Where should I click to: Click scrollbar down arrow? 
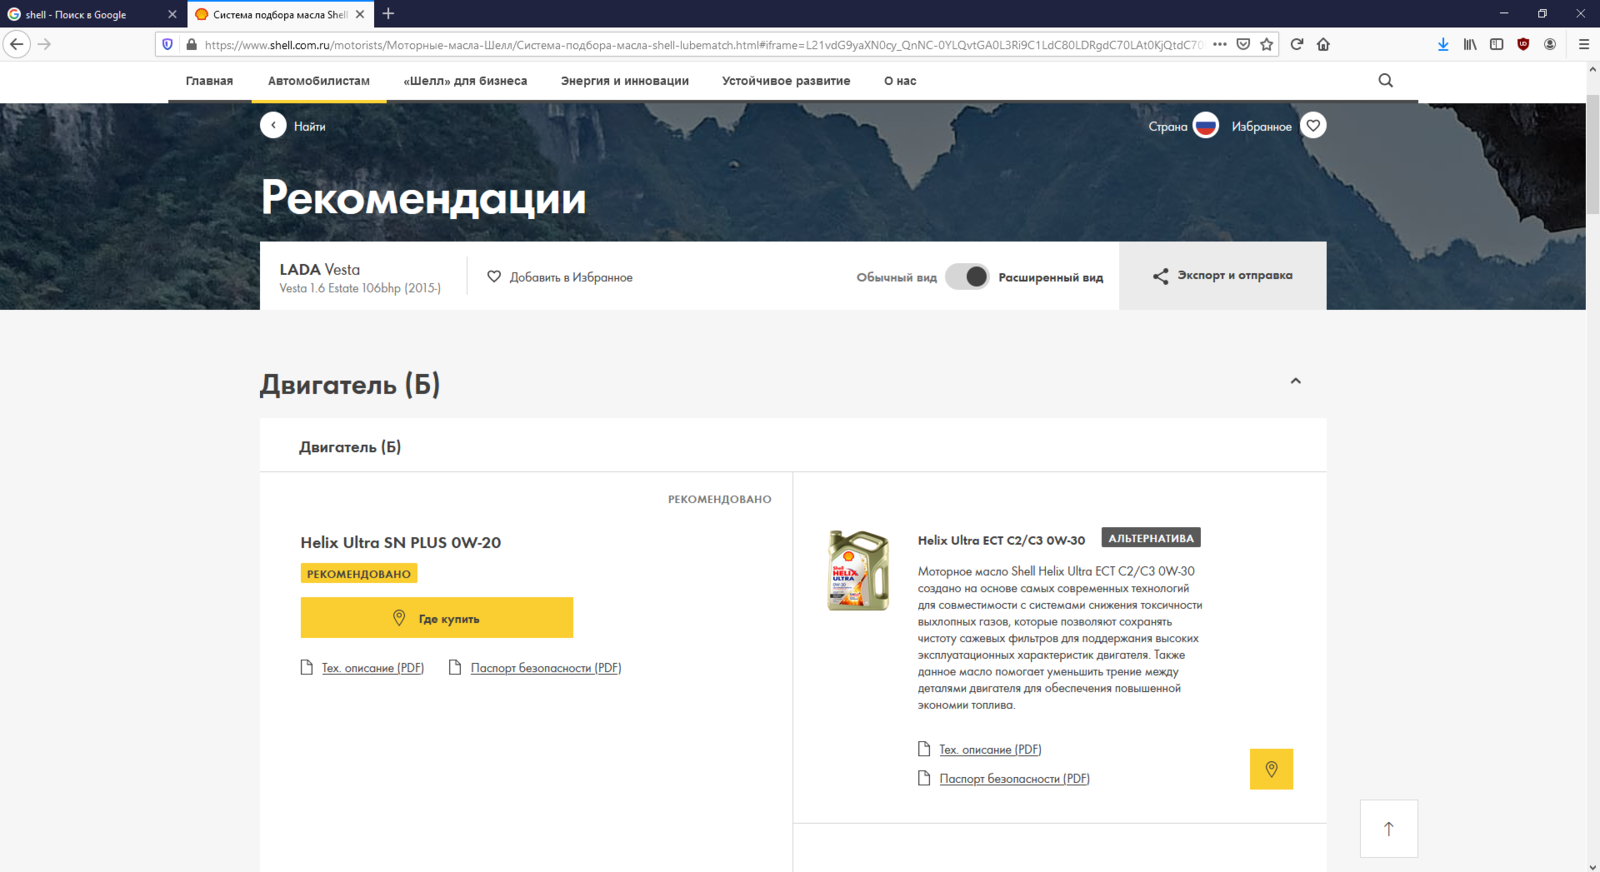coord(1593,866)
